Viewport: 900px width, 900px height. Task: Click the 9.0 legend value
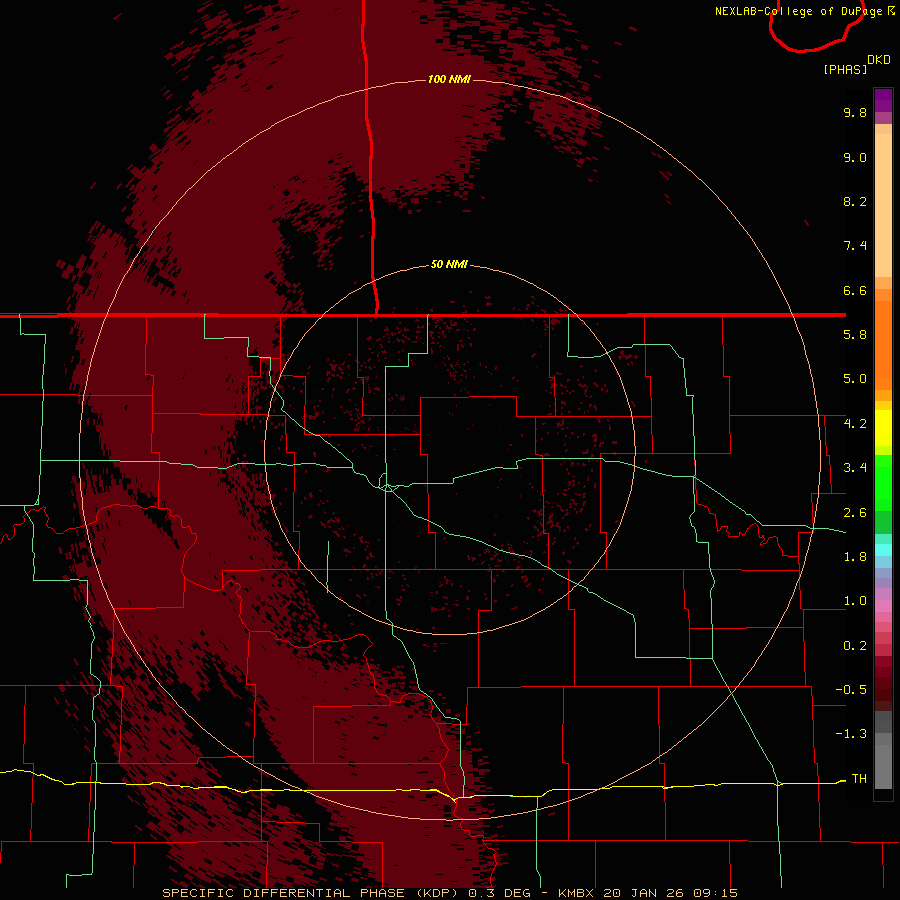point(855,157)
